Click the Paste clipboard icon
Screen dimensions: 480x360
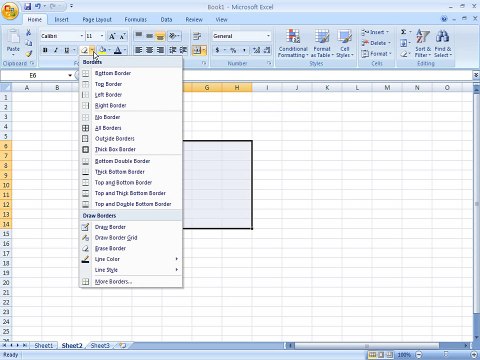pos(13,36)
